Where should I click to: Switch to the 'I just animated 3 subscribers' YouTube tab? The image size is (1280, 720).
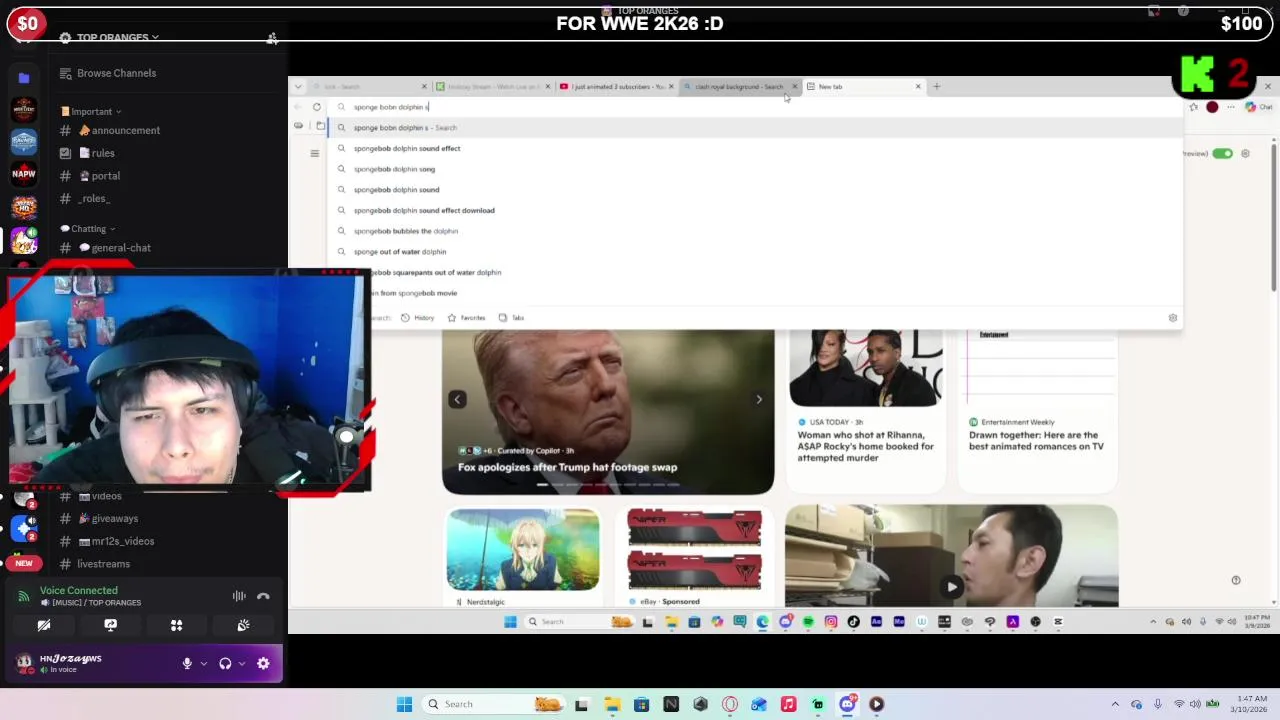(x=617, y=87)
